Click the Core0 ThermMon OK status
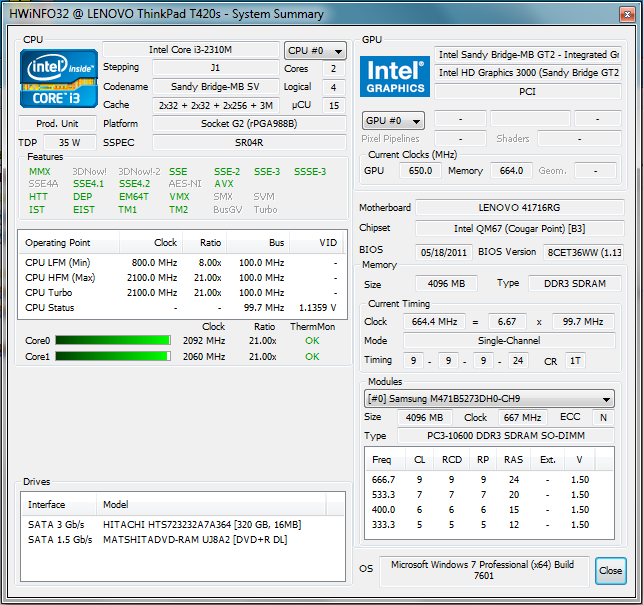 (312, 340)
